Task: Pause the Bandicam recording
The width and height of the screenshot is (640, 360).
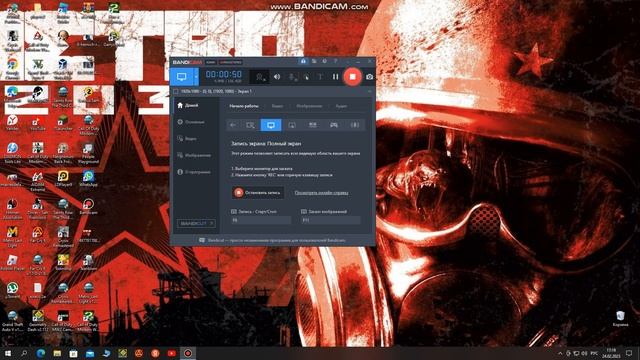Action: click(335, 77)
